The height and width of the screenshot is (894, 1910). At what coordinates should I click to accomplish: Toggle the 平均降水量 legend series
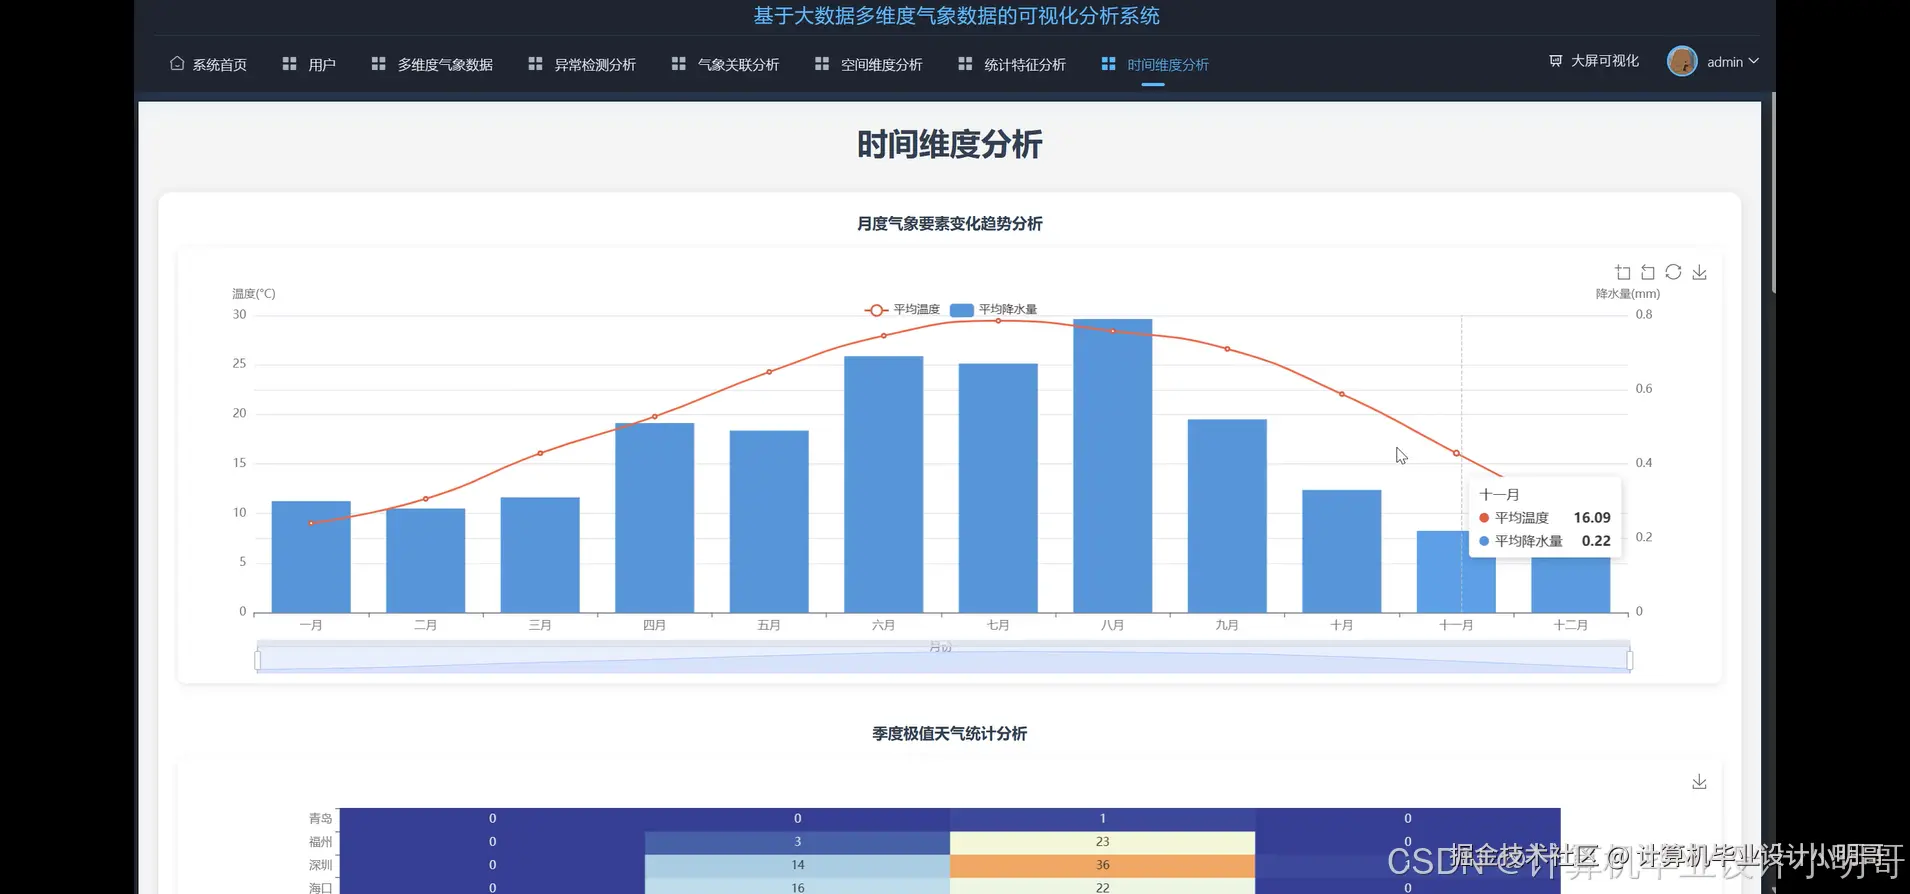tap(993, 310)
